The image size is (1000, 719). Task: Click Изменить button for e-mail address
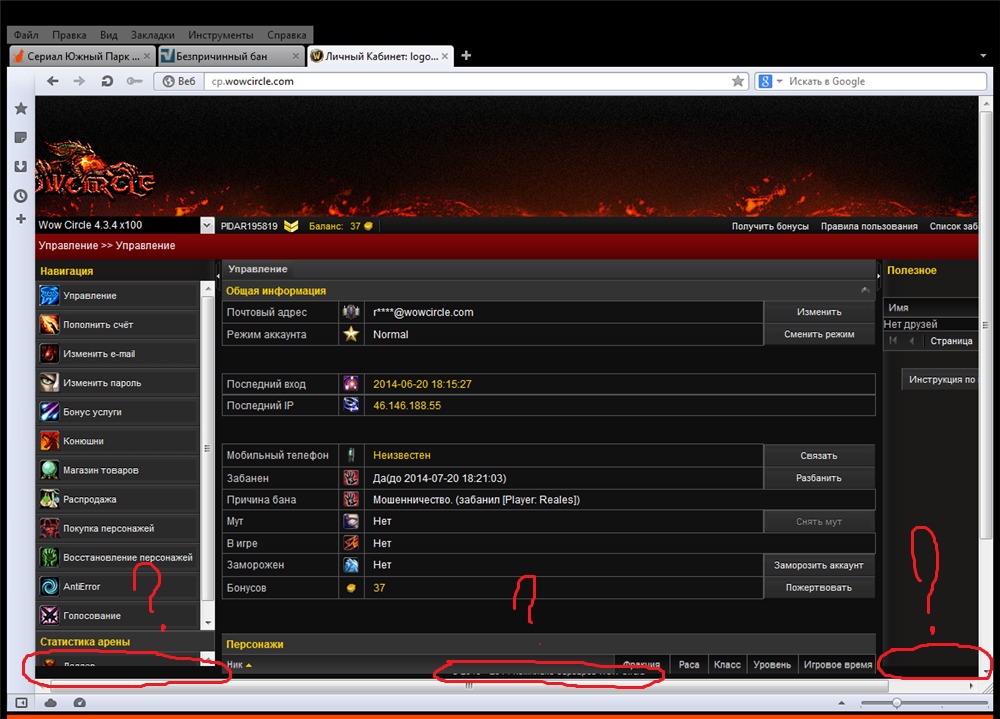(819, 312)
